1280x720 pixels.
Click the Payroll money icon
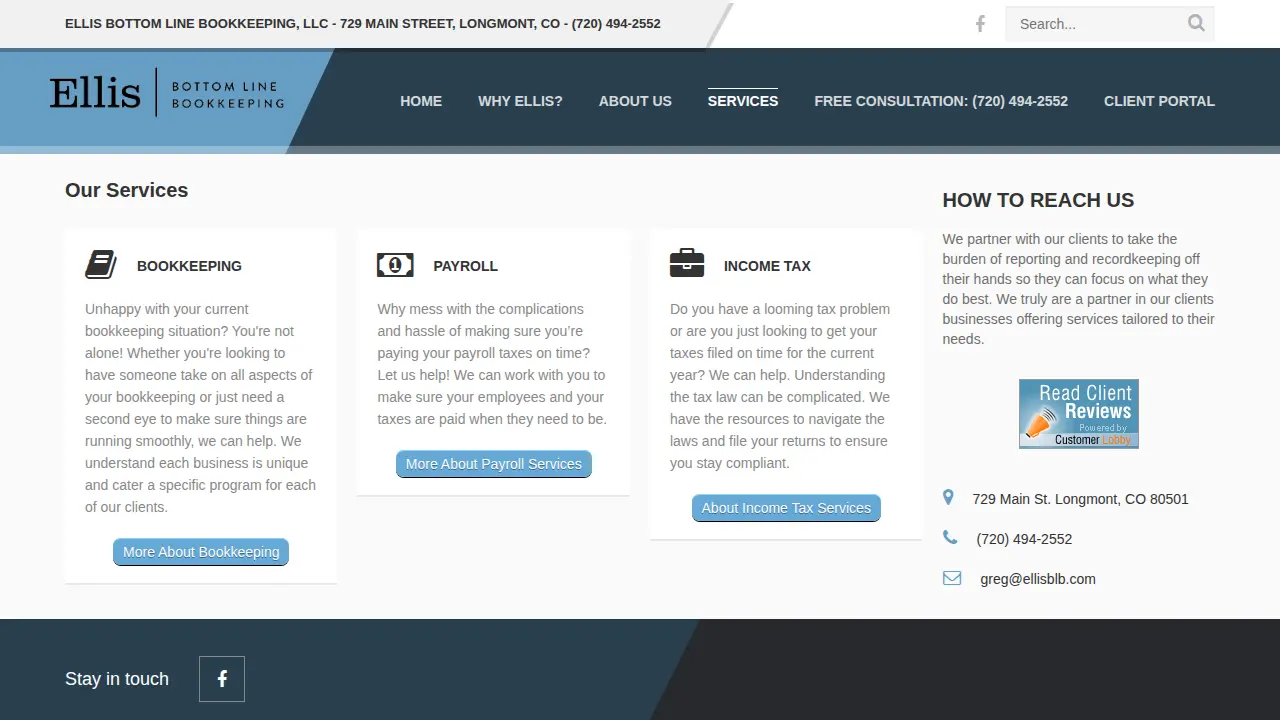[x=395, y=265]
